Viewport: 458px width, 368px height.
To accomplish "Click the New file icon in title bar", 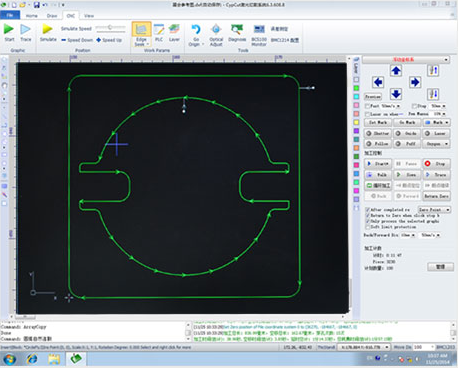I will (14, 5).
